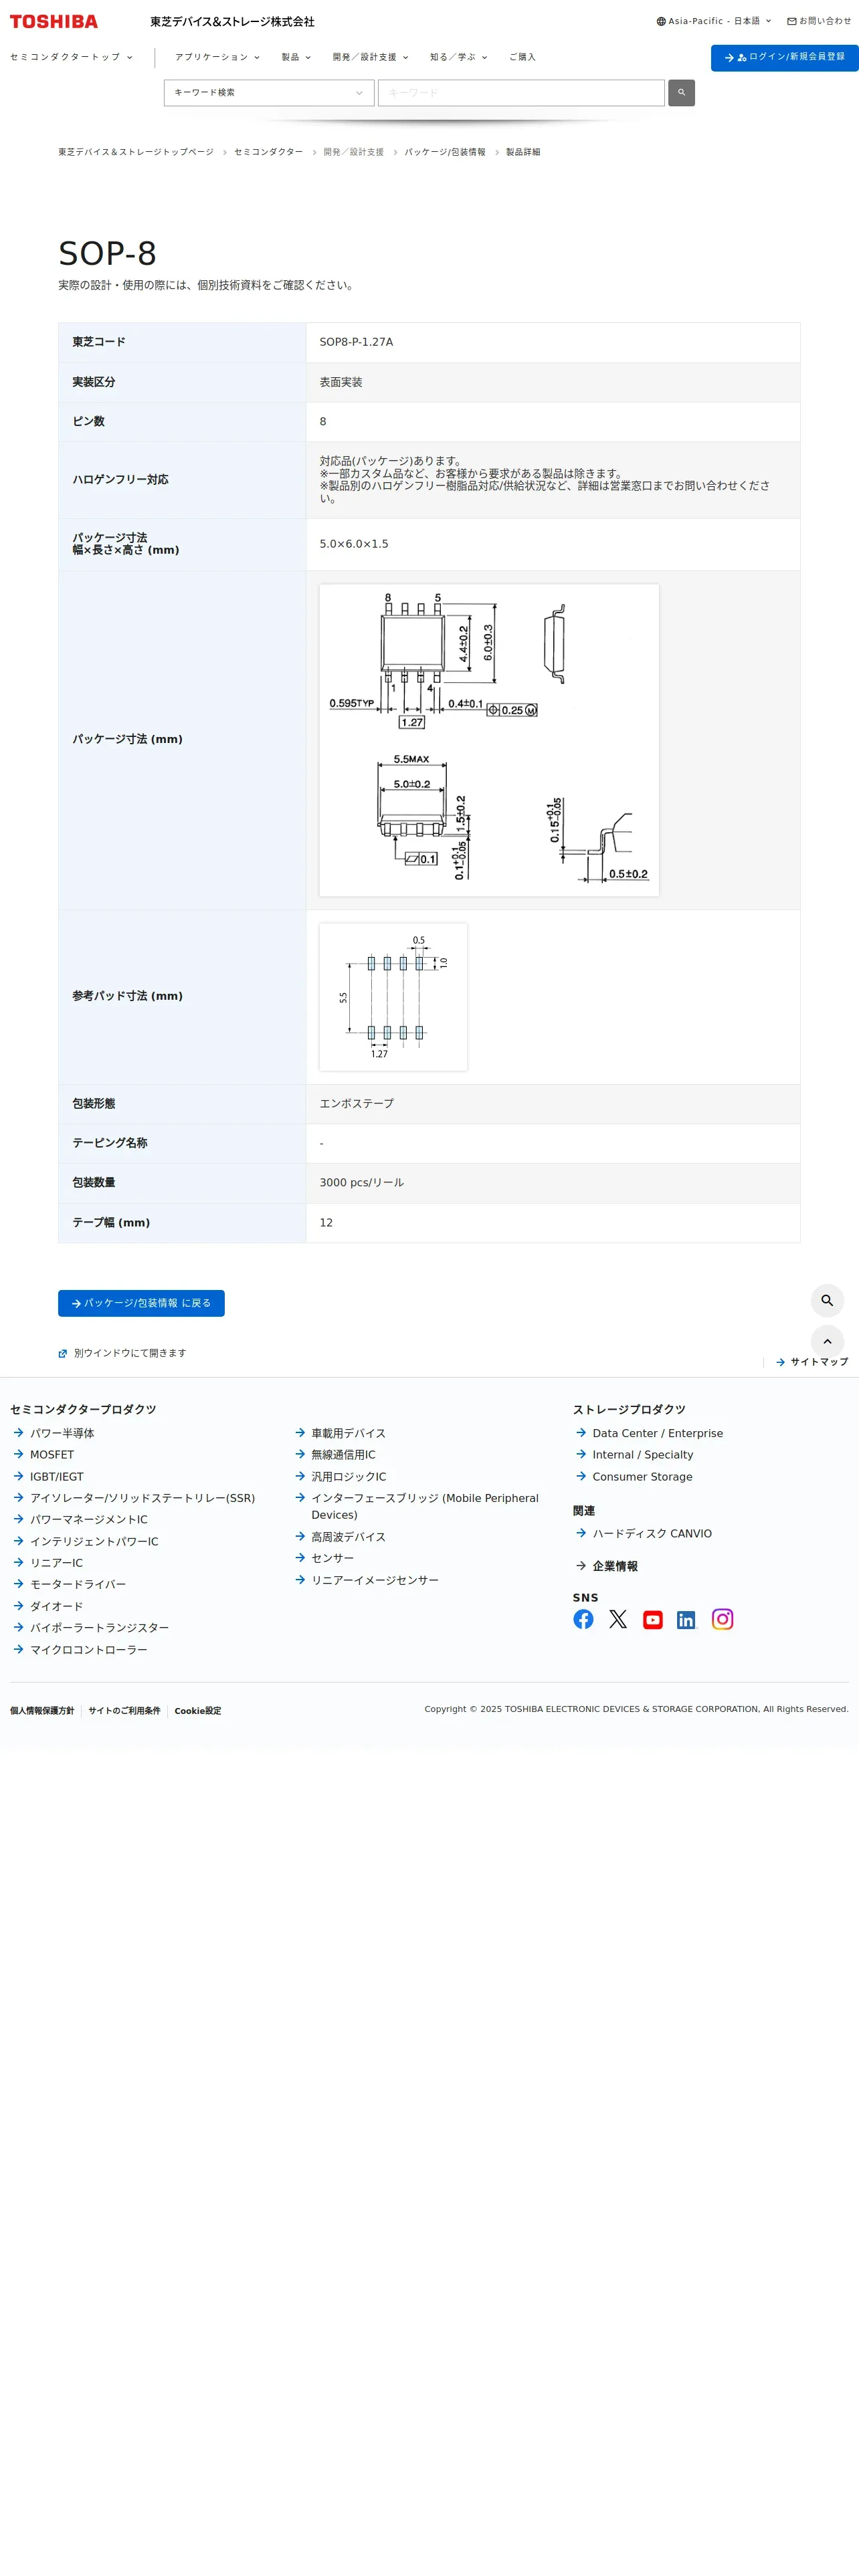Screen dimensions: 859x2576
Task: Open アイソレーター/ソリッドステートリレー(SSR) link
Action: pos(142,1498)
